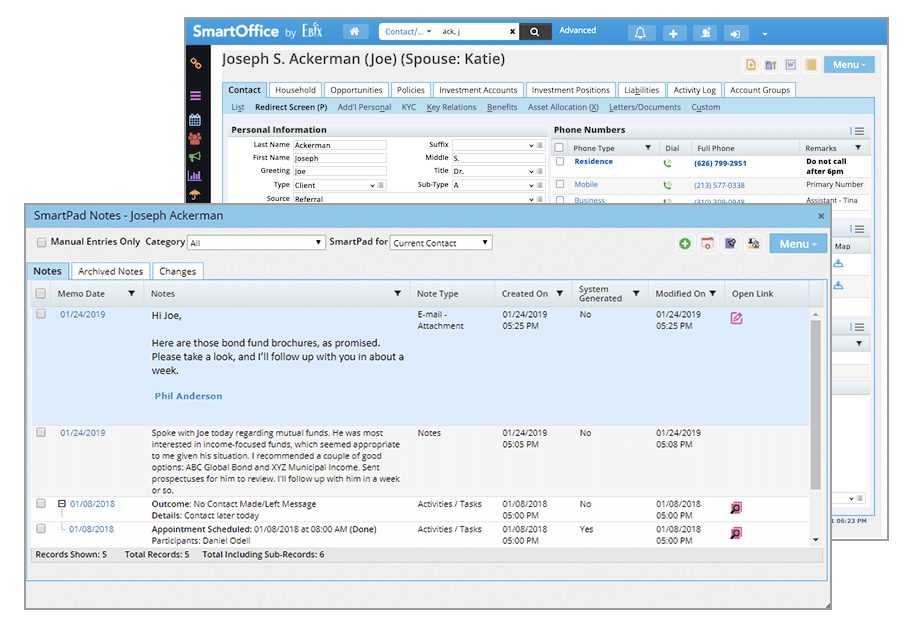Check the Residence phone row checkbox
The image size is (900, 632).
[x=560, y=162]
